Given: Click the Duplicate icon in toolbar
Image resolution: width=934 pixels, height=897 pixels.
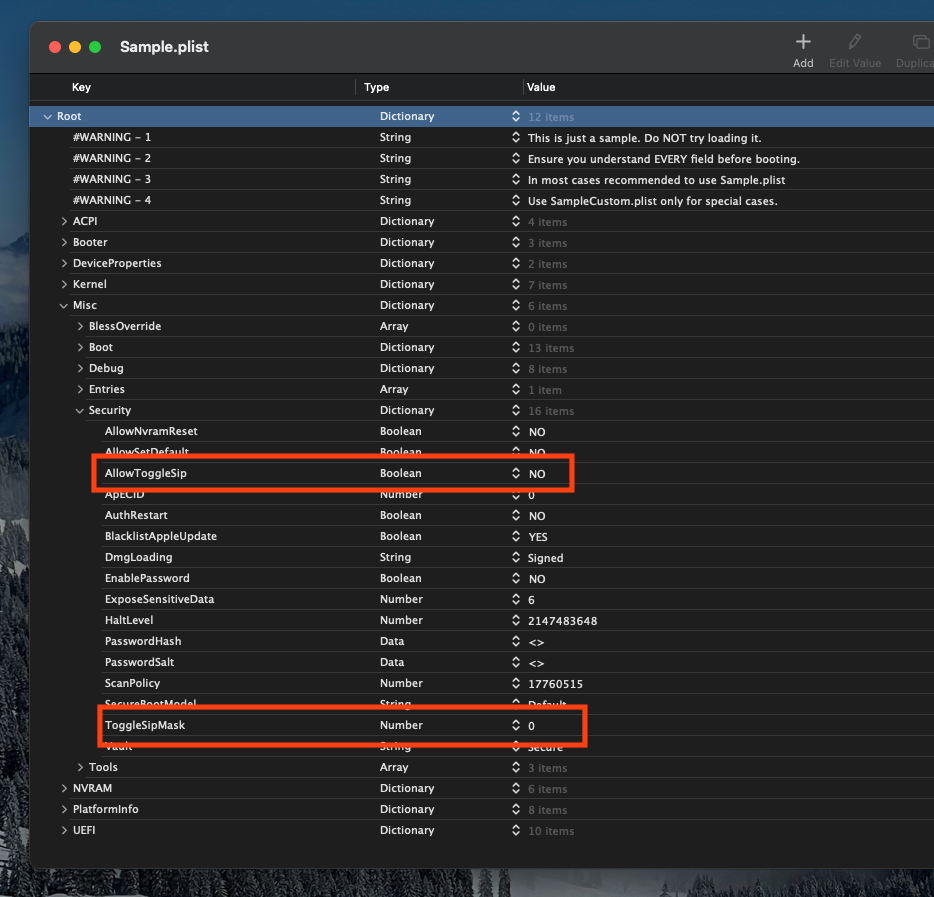Looking at the screenshot, I should [x=918, y=42].
